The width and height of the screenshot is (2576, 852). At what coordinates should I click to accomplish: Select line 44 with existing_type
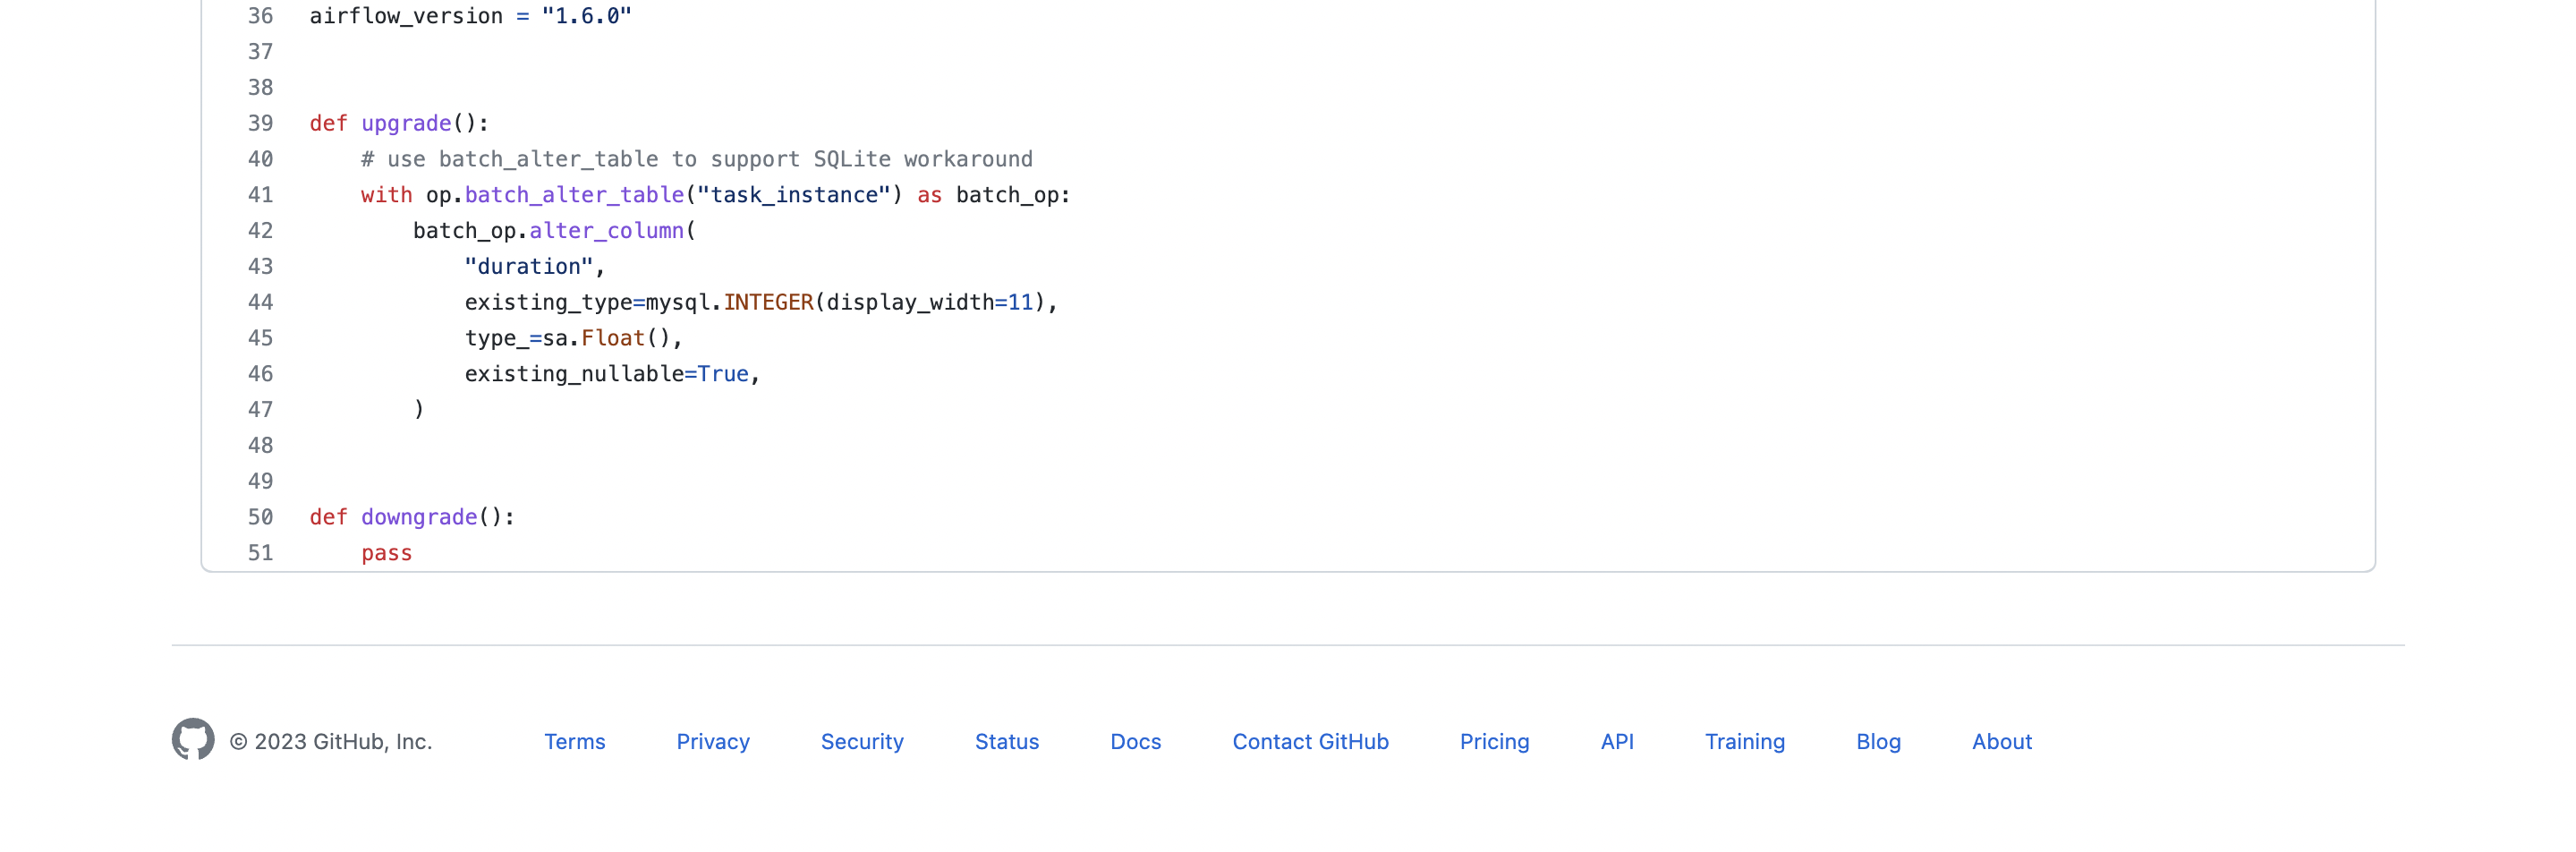pyautogui.click(x=260, y=302)
